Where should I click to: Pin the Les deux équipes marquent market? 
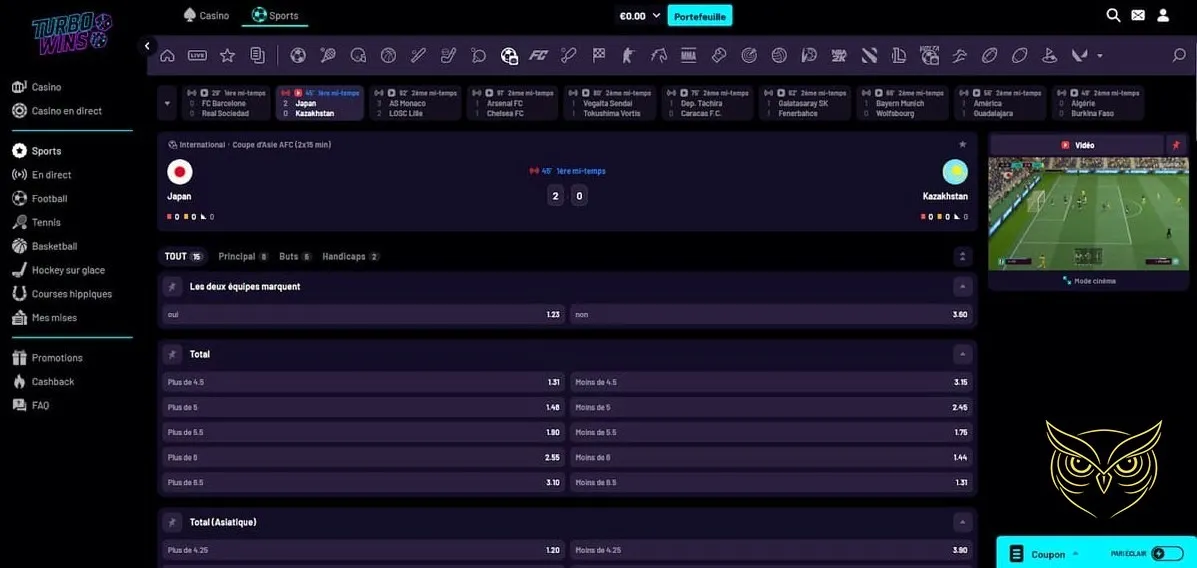172,287
